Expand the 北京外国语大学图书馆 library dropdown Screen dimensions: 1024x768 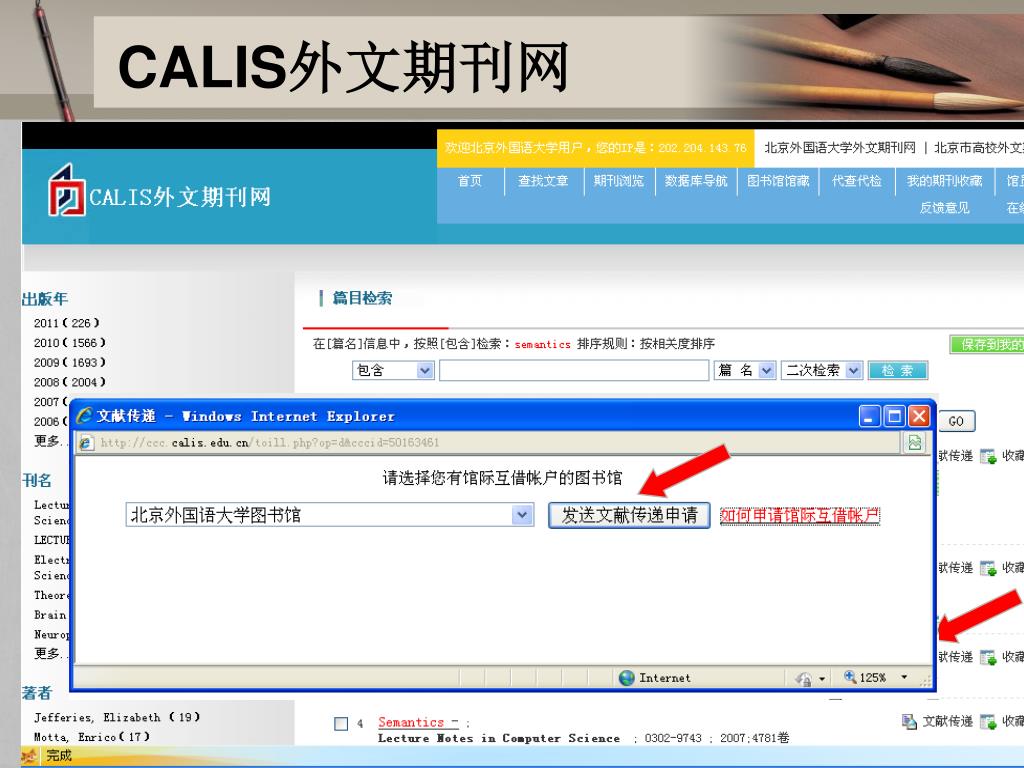521,515
